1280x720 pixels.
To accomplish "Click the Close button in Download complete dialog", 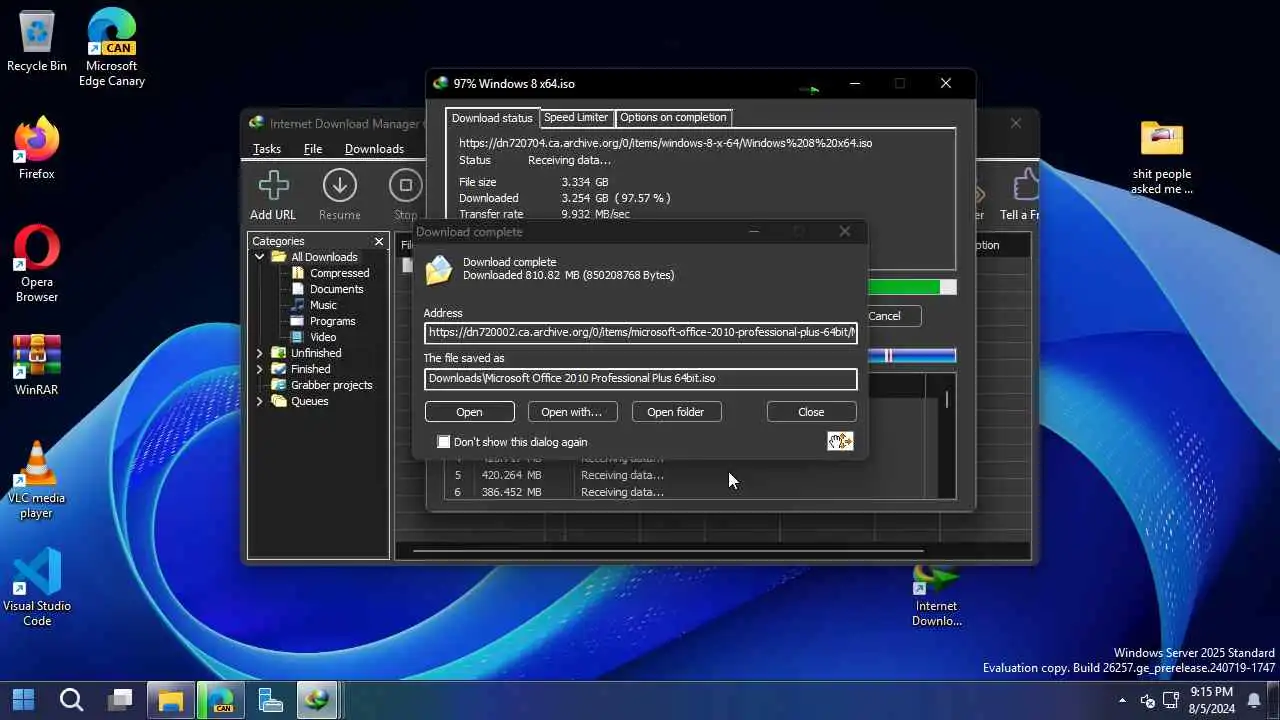I will pyautogui.click(x=811, y=412).
